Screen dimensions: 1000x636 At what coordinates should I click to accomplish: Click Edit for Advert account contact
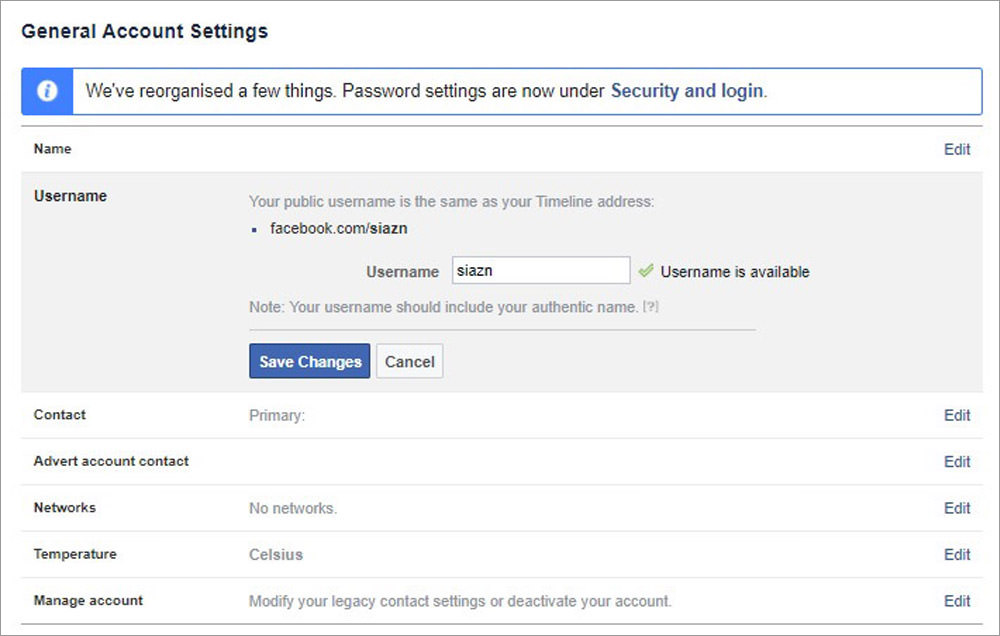coord(957,462)
